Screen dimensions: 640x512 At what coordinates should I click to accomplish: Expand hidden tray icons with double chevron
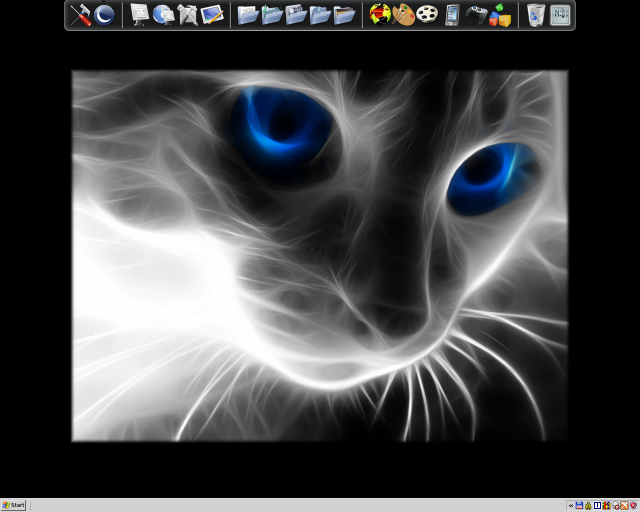[x=571, y=505]
